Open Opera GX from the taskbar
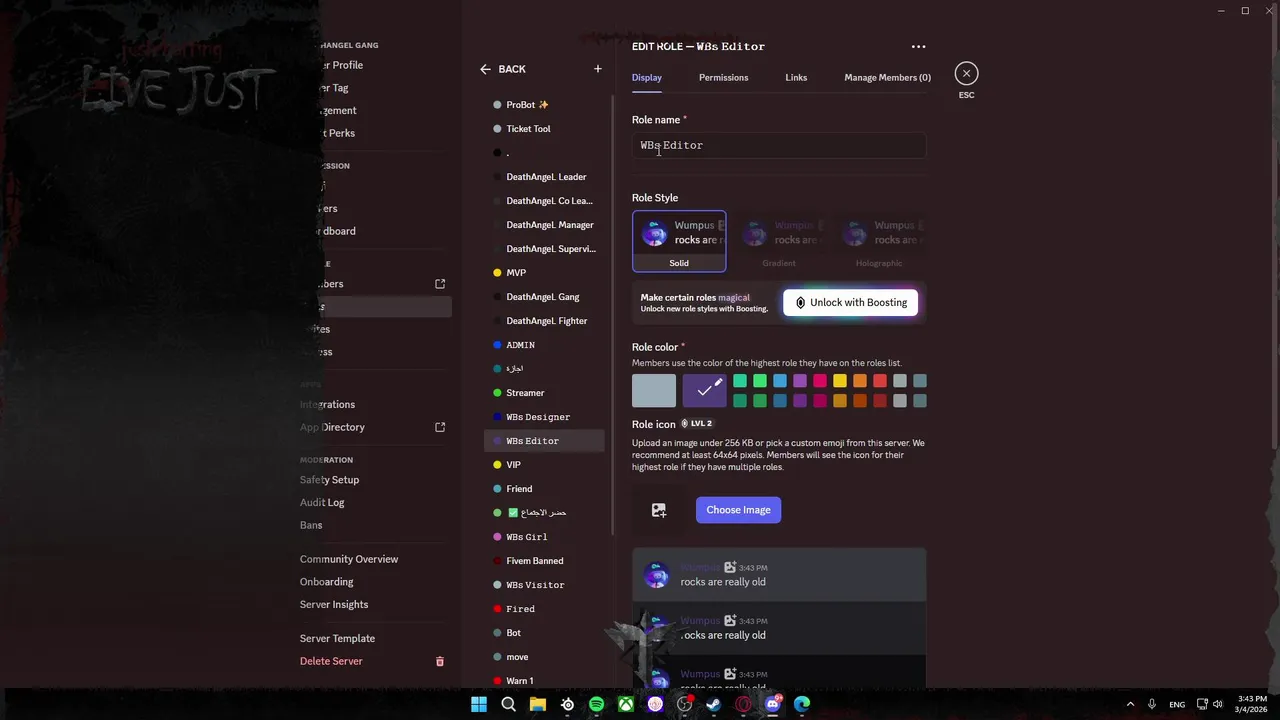The width and height of the screenshot is (1280, 720). click(743, 704)
